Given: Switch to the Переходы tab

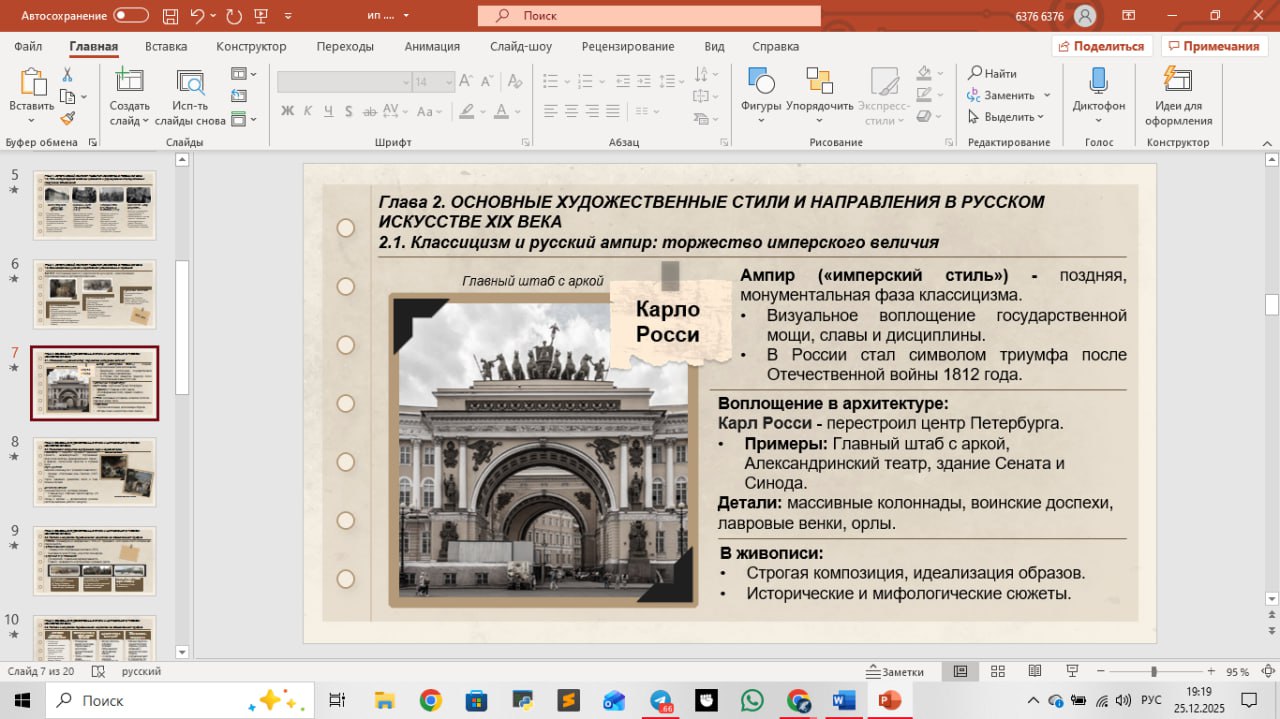Looking at the screenshot, I should pyautogui.click(x=345, y=46).
